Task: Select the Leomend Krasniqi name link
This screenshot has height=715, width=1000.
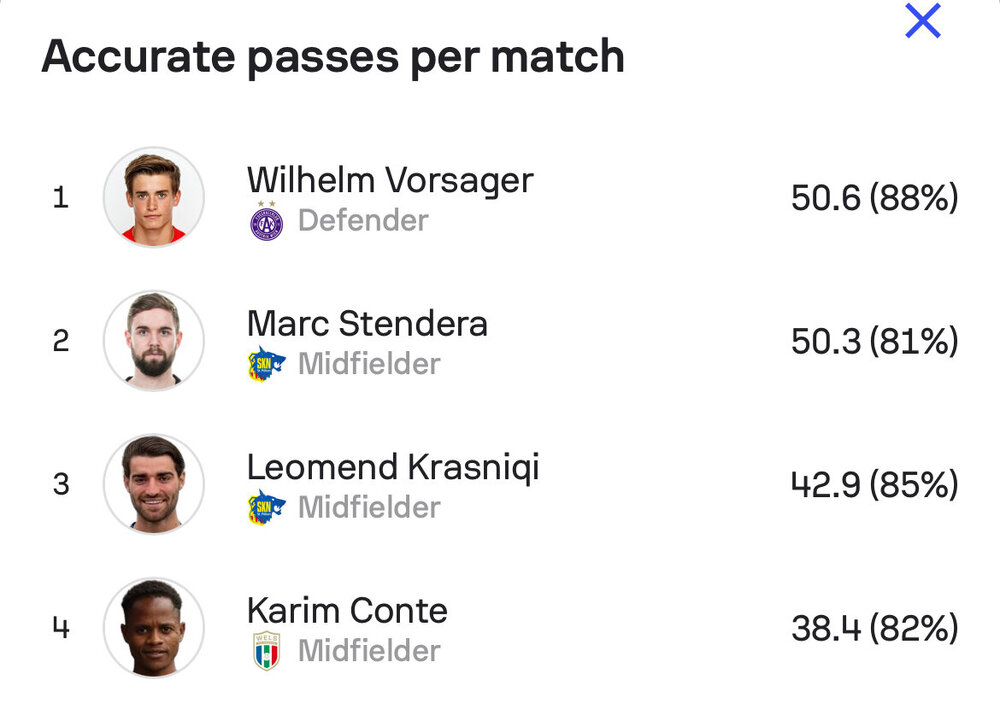Action: [393, 468]
